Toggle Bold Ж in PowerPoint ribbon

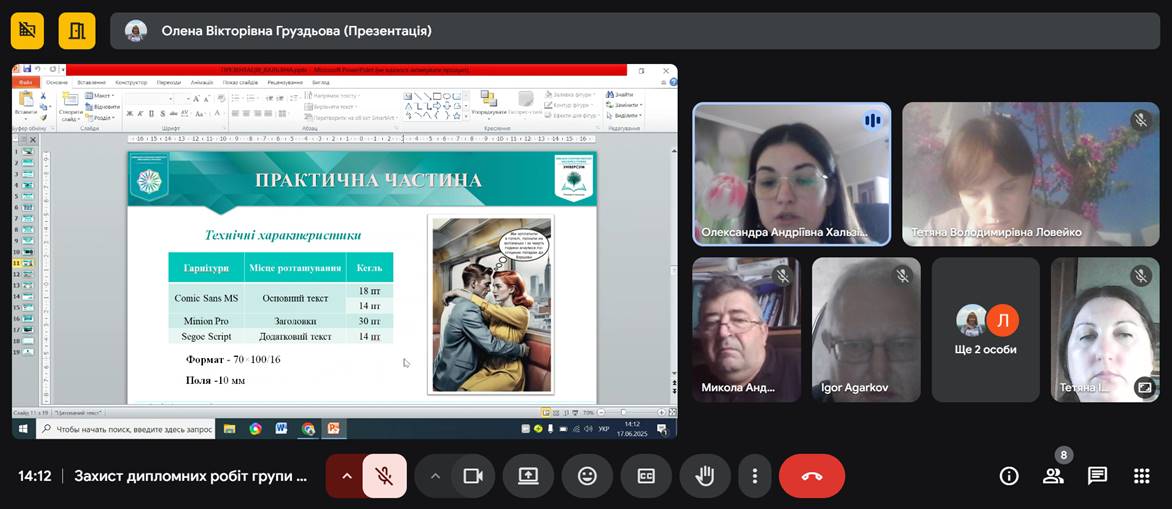click(129, 114)
